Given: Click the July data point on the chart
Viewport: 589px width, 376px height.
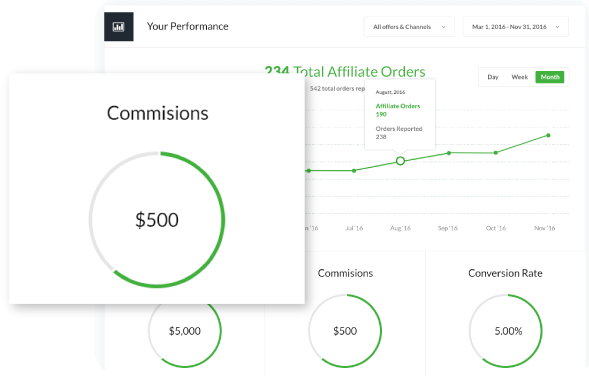Looking at the screenshot, I should (x=354, y=171).
